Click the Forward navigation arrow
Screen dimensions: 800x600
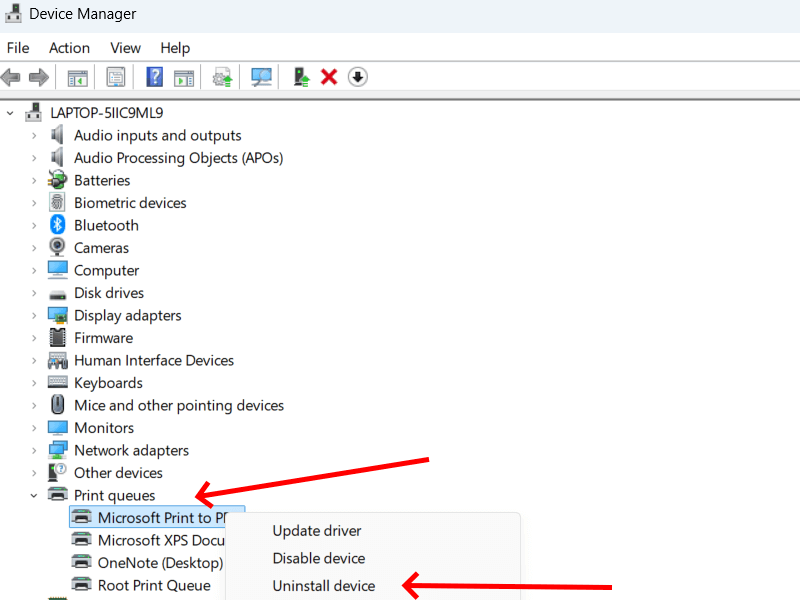click(38, 77)
